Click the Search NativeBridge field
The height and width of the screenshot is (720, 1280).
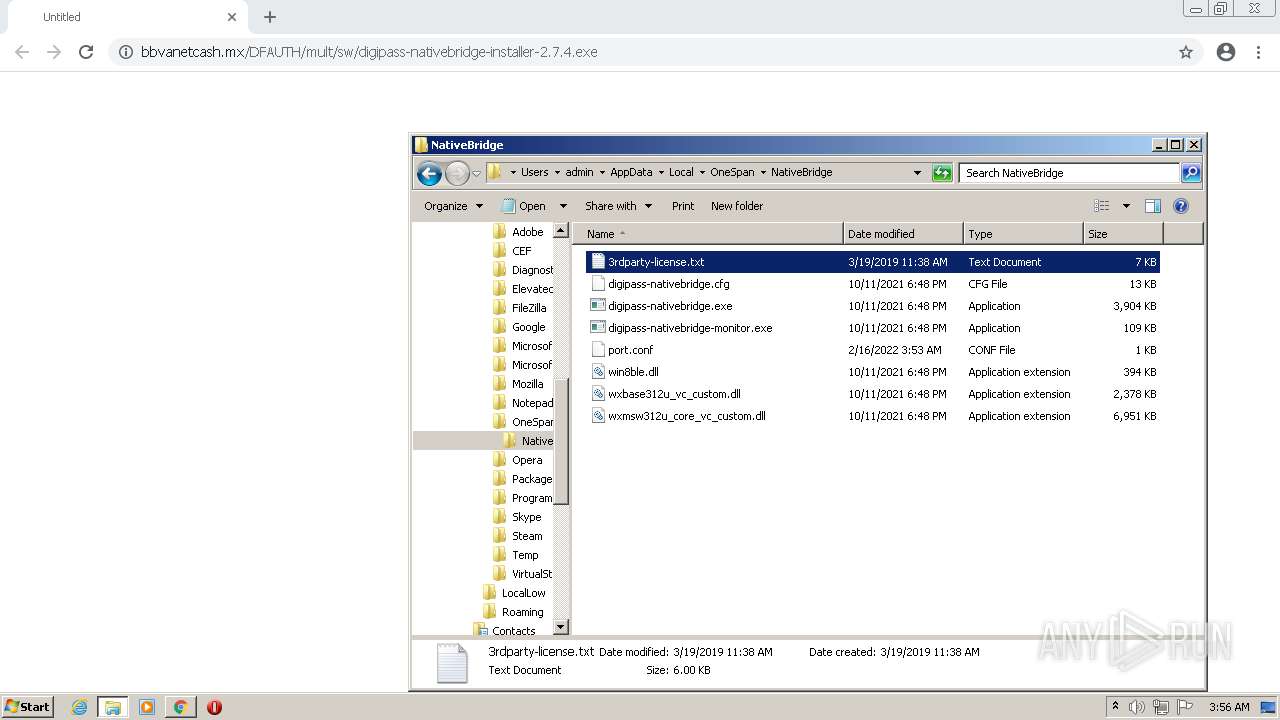tap(1069, 173)
